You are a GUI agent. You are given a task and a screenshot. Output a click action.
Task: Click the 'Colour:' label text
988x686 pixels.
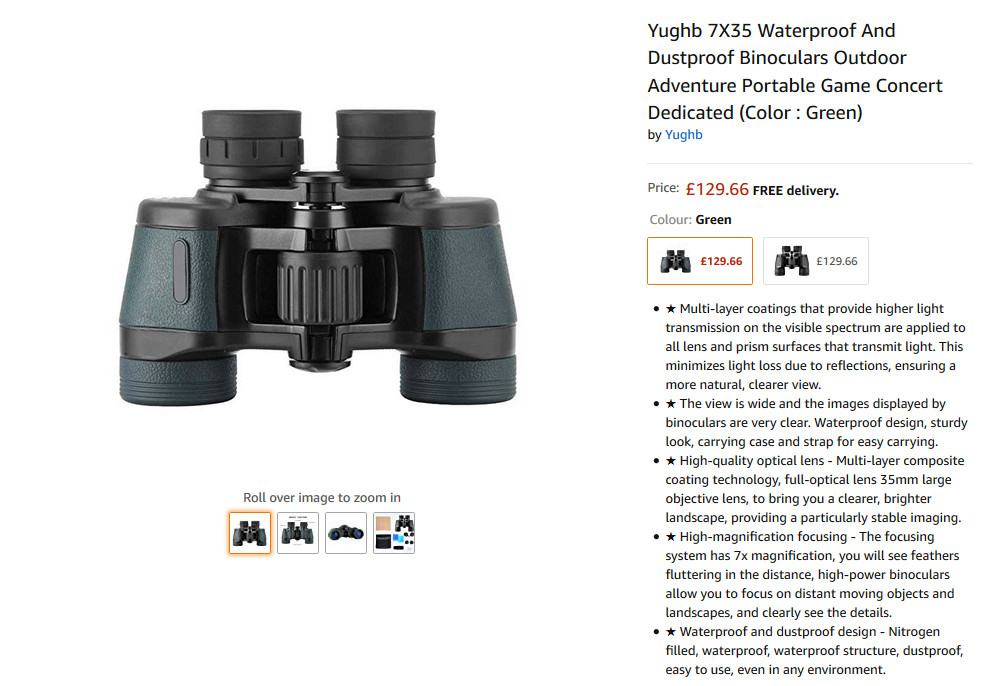pos(671,220)
